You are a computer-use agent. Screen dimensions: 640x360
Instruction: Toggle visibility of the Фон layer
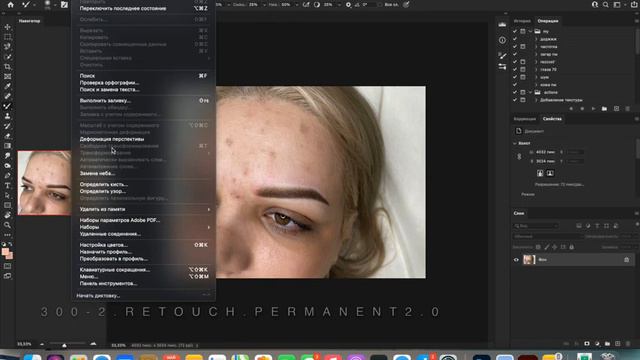click(516, 260)
